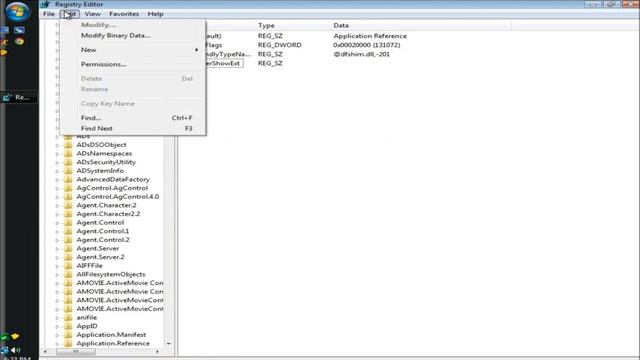Click the round multicolored quick launch icon
This screenshot has width=640, height=360.
19,41
